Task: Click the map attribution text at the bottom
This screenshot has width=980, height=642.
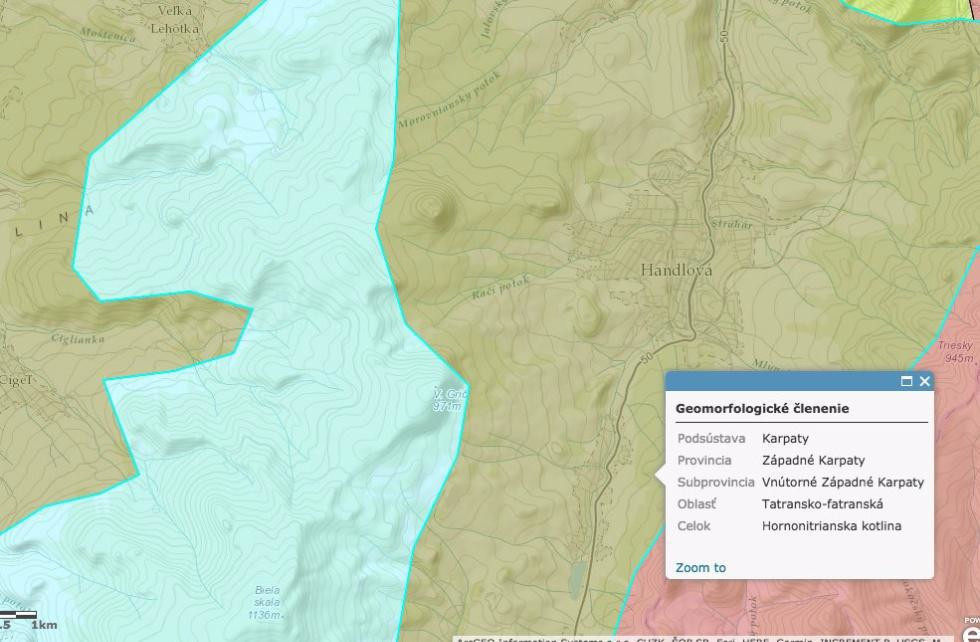Action: (700, 639)
